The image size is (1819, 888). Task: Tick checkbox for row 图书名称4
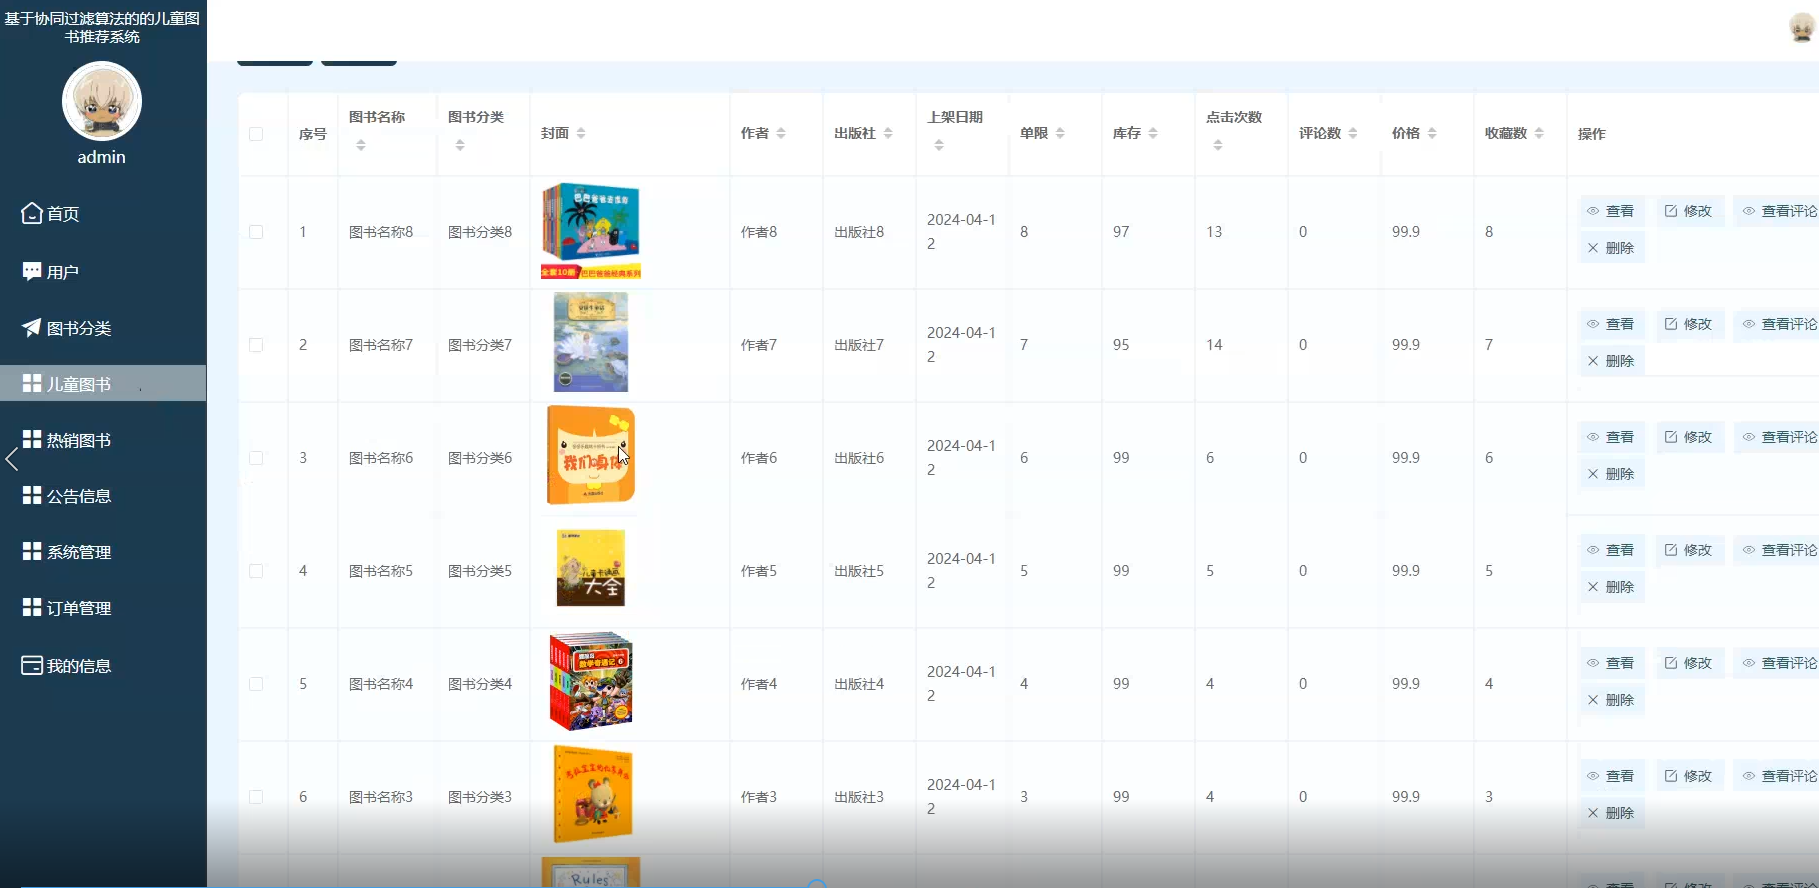click(256, 684)
